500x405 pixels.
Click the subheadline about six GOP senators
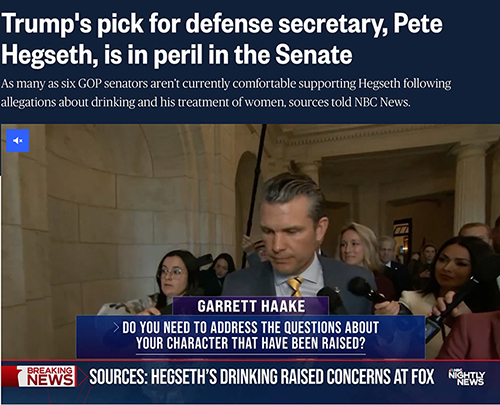[x=226, y=93]
